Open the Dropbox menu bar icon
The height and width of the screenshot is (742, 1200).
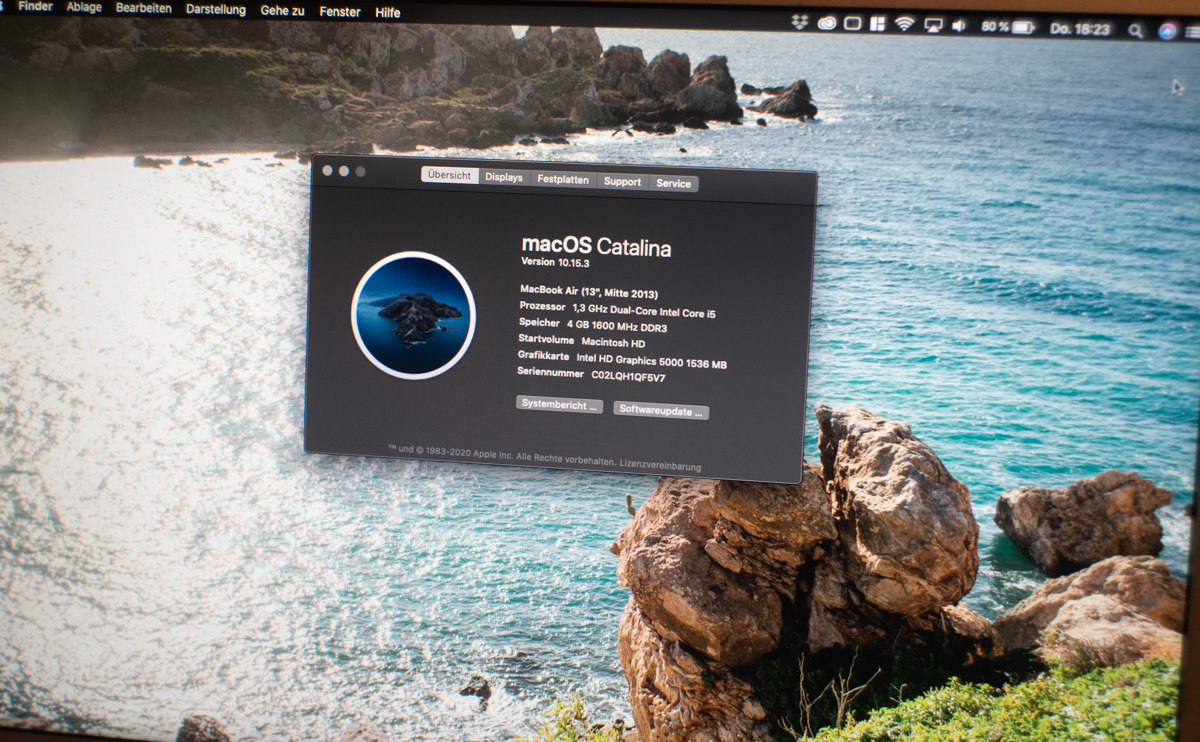(799, 23)
